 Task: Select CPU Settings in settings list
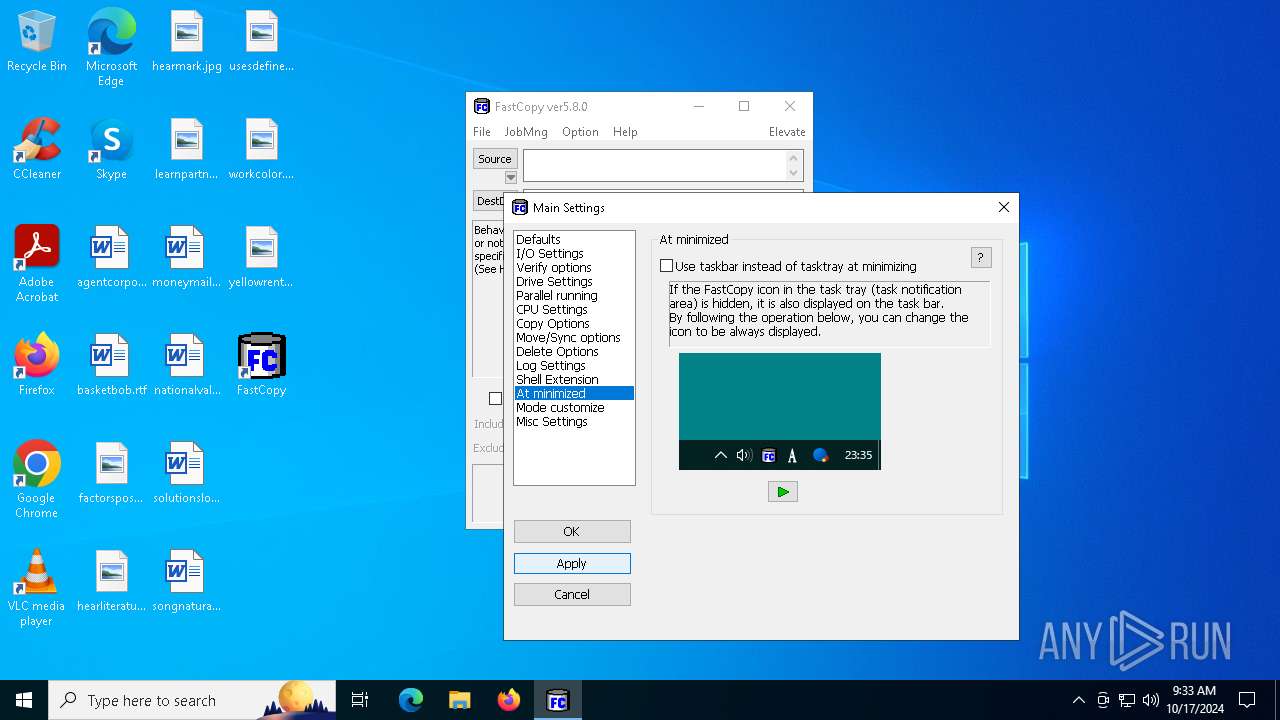click(574, 309)
